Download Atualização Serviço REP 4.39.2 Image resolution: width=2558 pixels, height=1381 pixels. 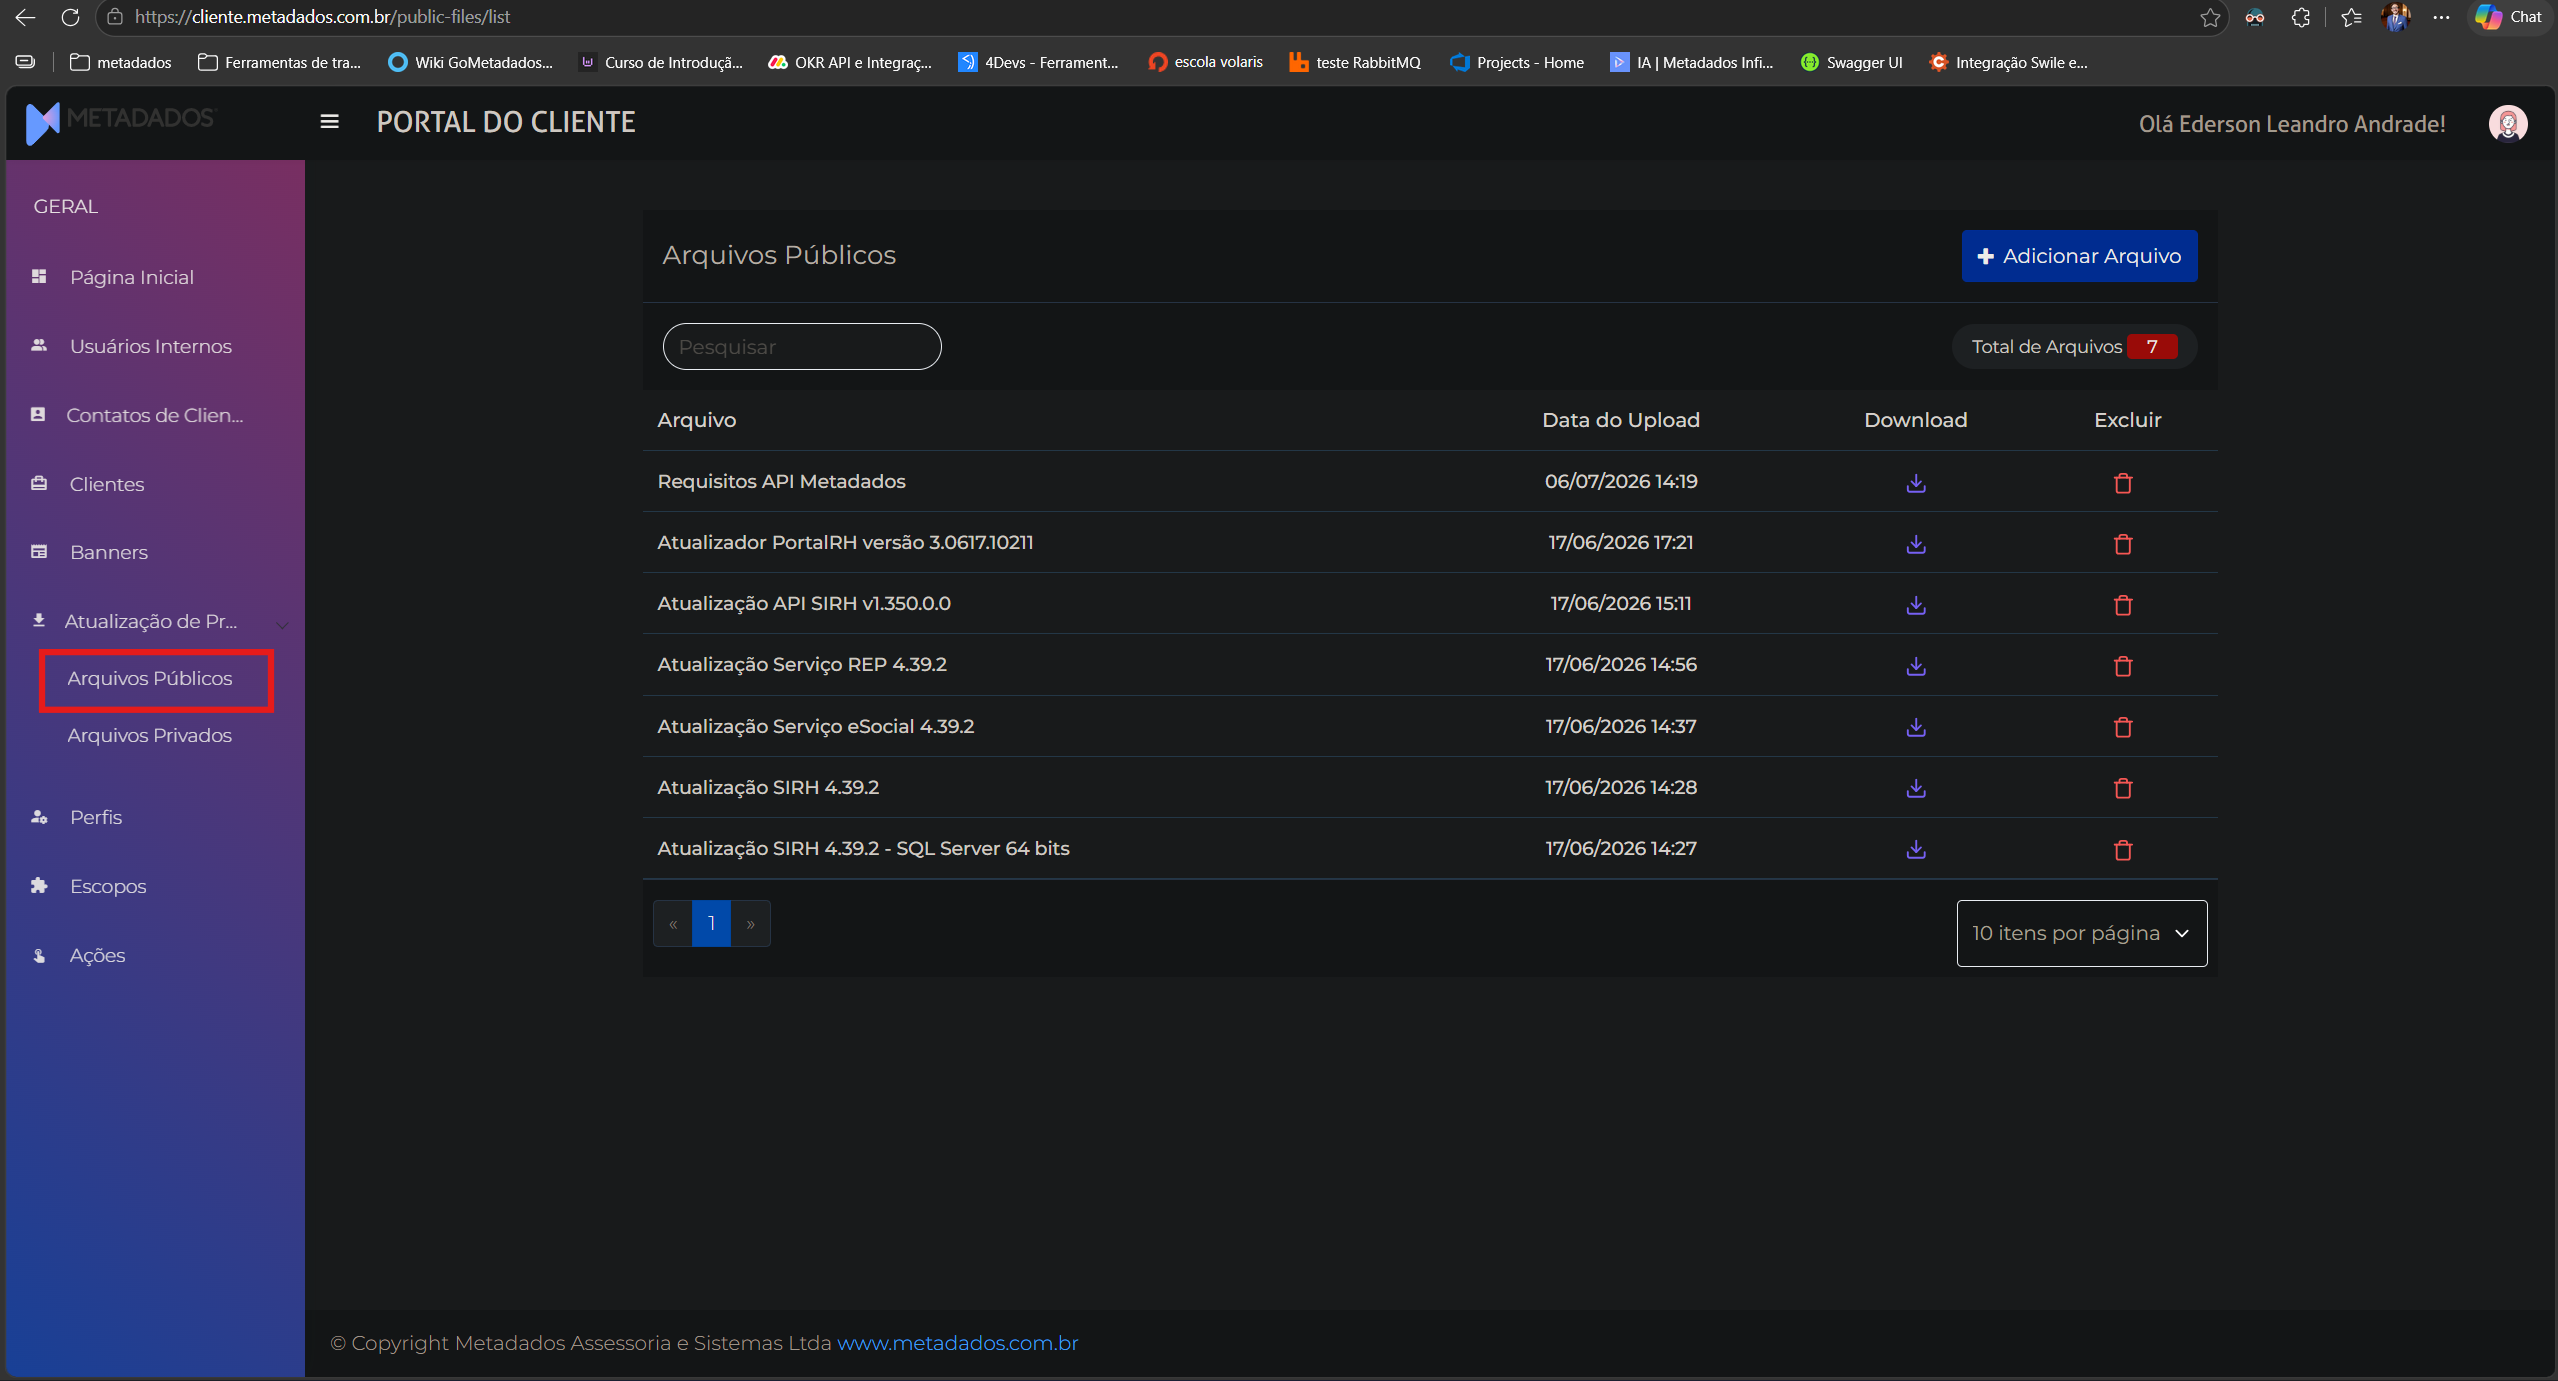point(1915,666)
